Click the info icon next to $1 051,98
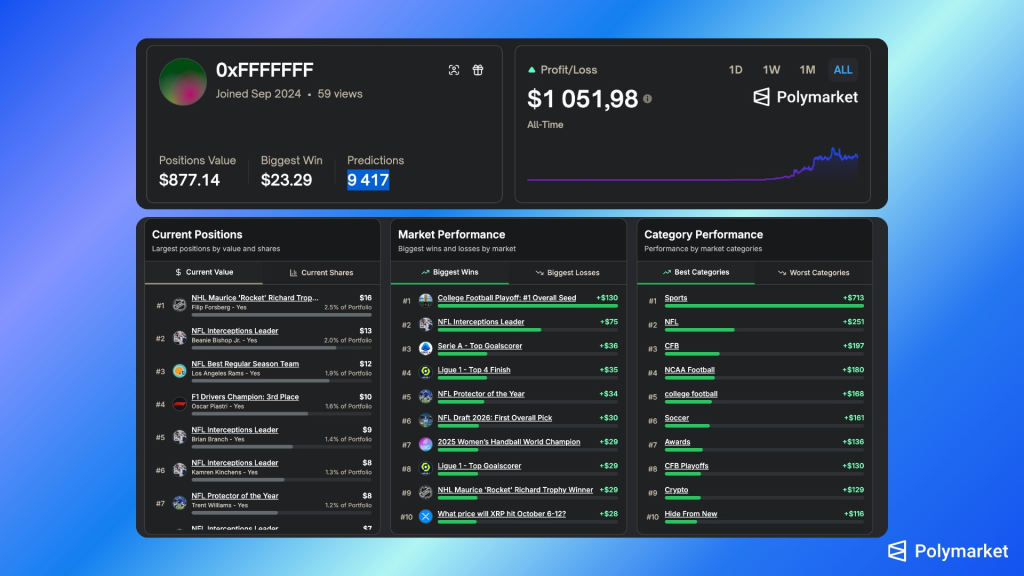 coord(648,99)
